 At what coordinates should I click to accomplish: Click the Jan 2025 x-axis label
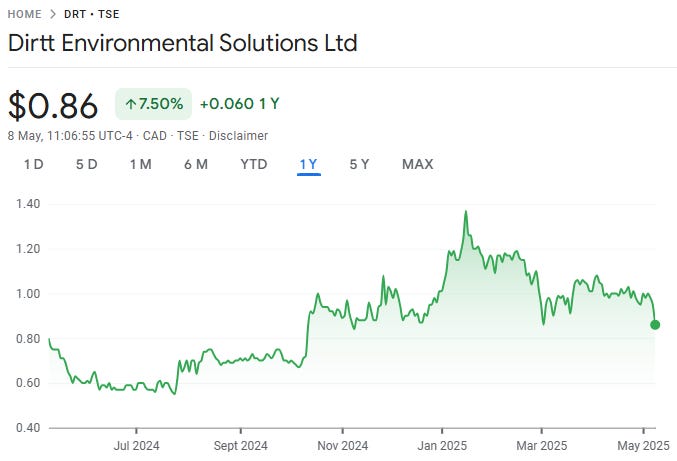(442, 446)
